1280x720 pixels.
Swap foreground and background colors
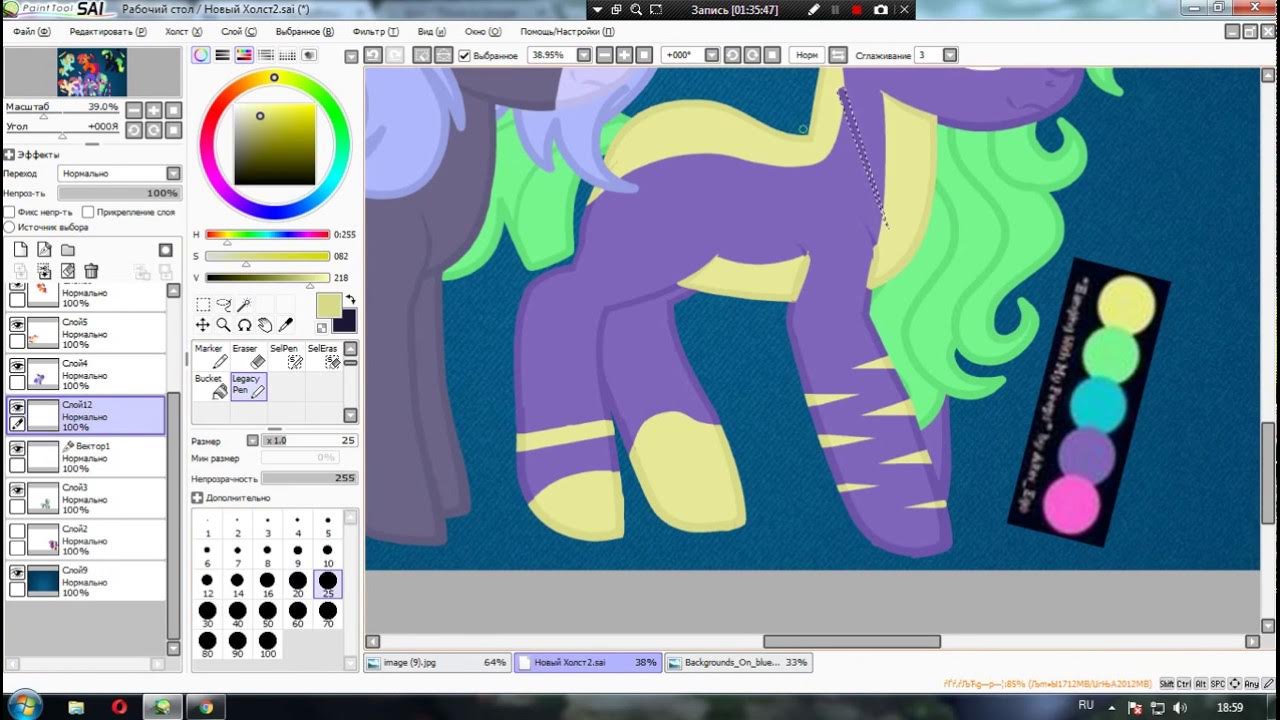(350, 299)
